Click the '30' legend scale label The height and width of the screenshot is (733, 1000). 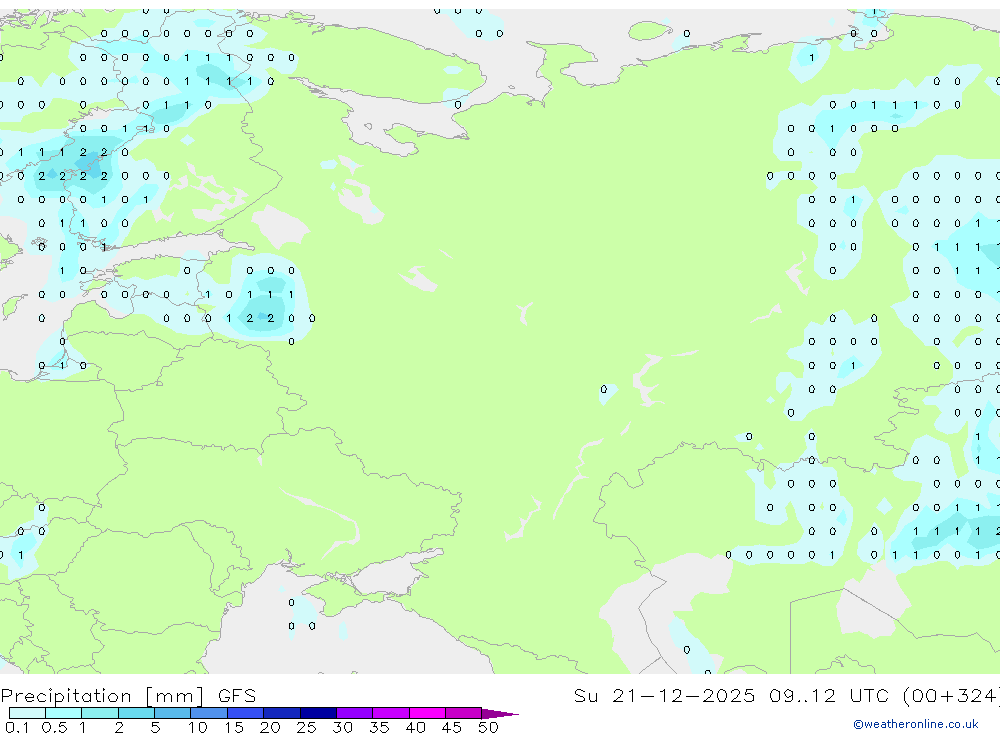[x=342, y=727]
